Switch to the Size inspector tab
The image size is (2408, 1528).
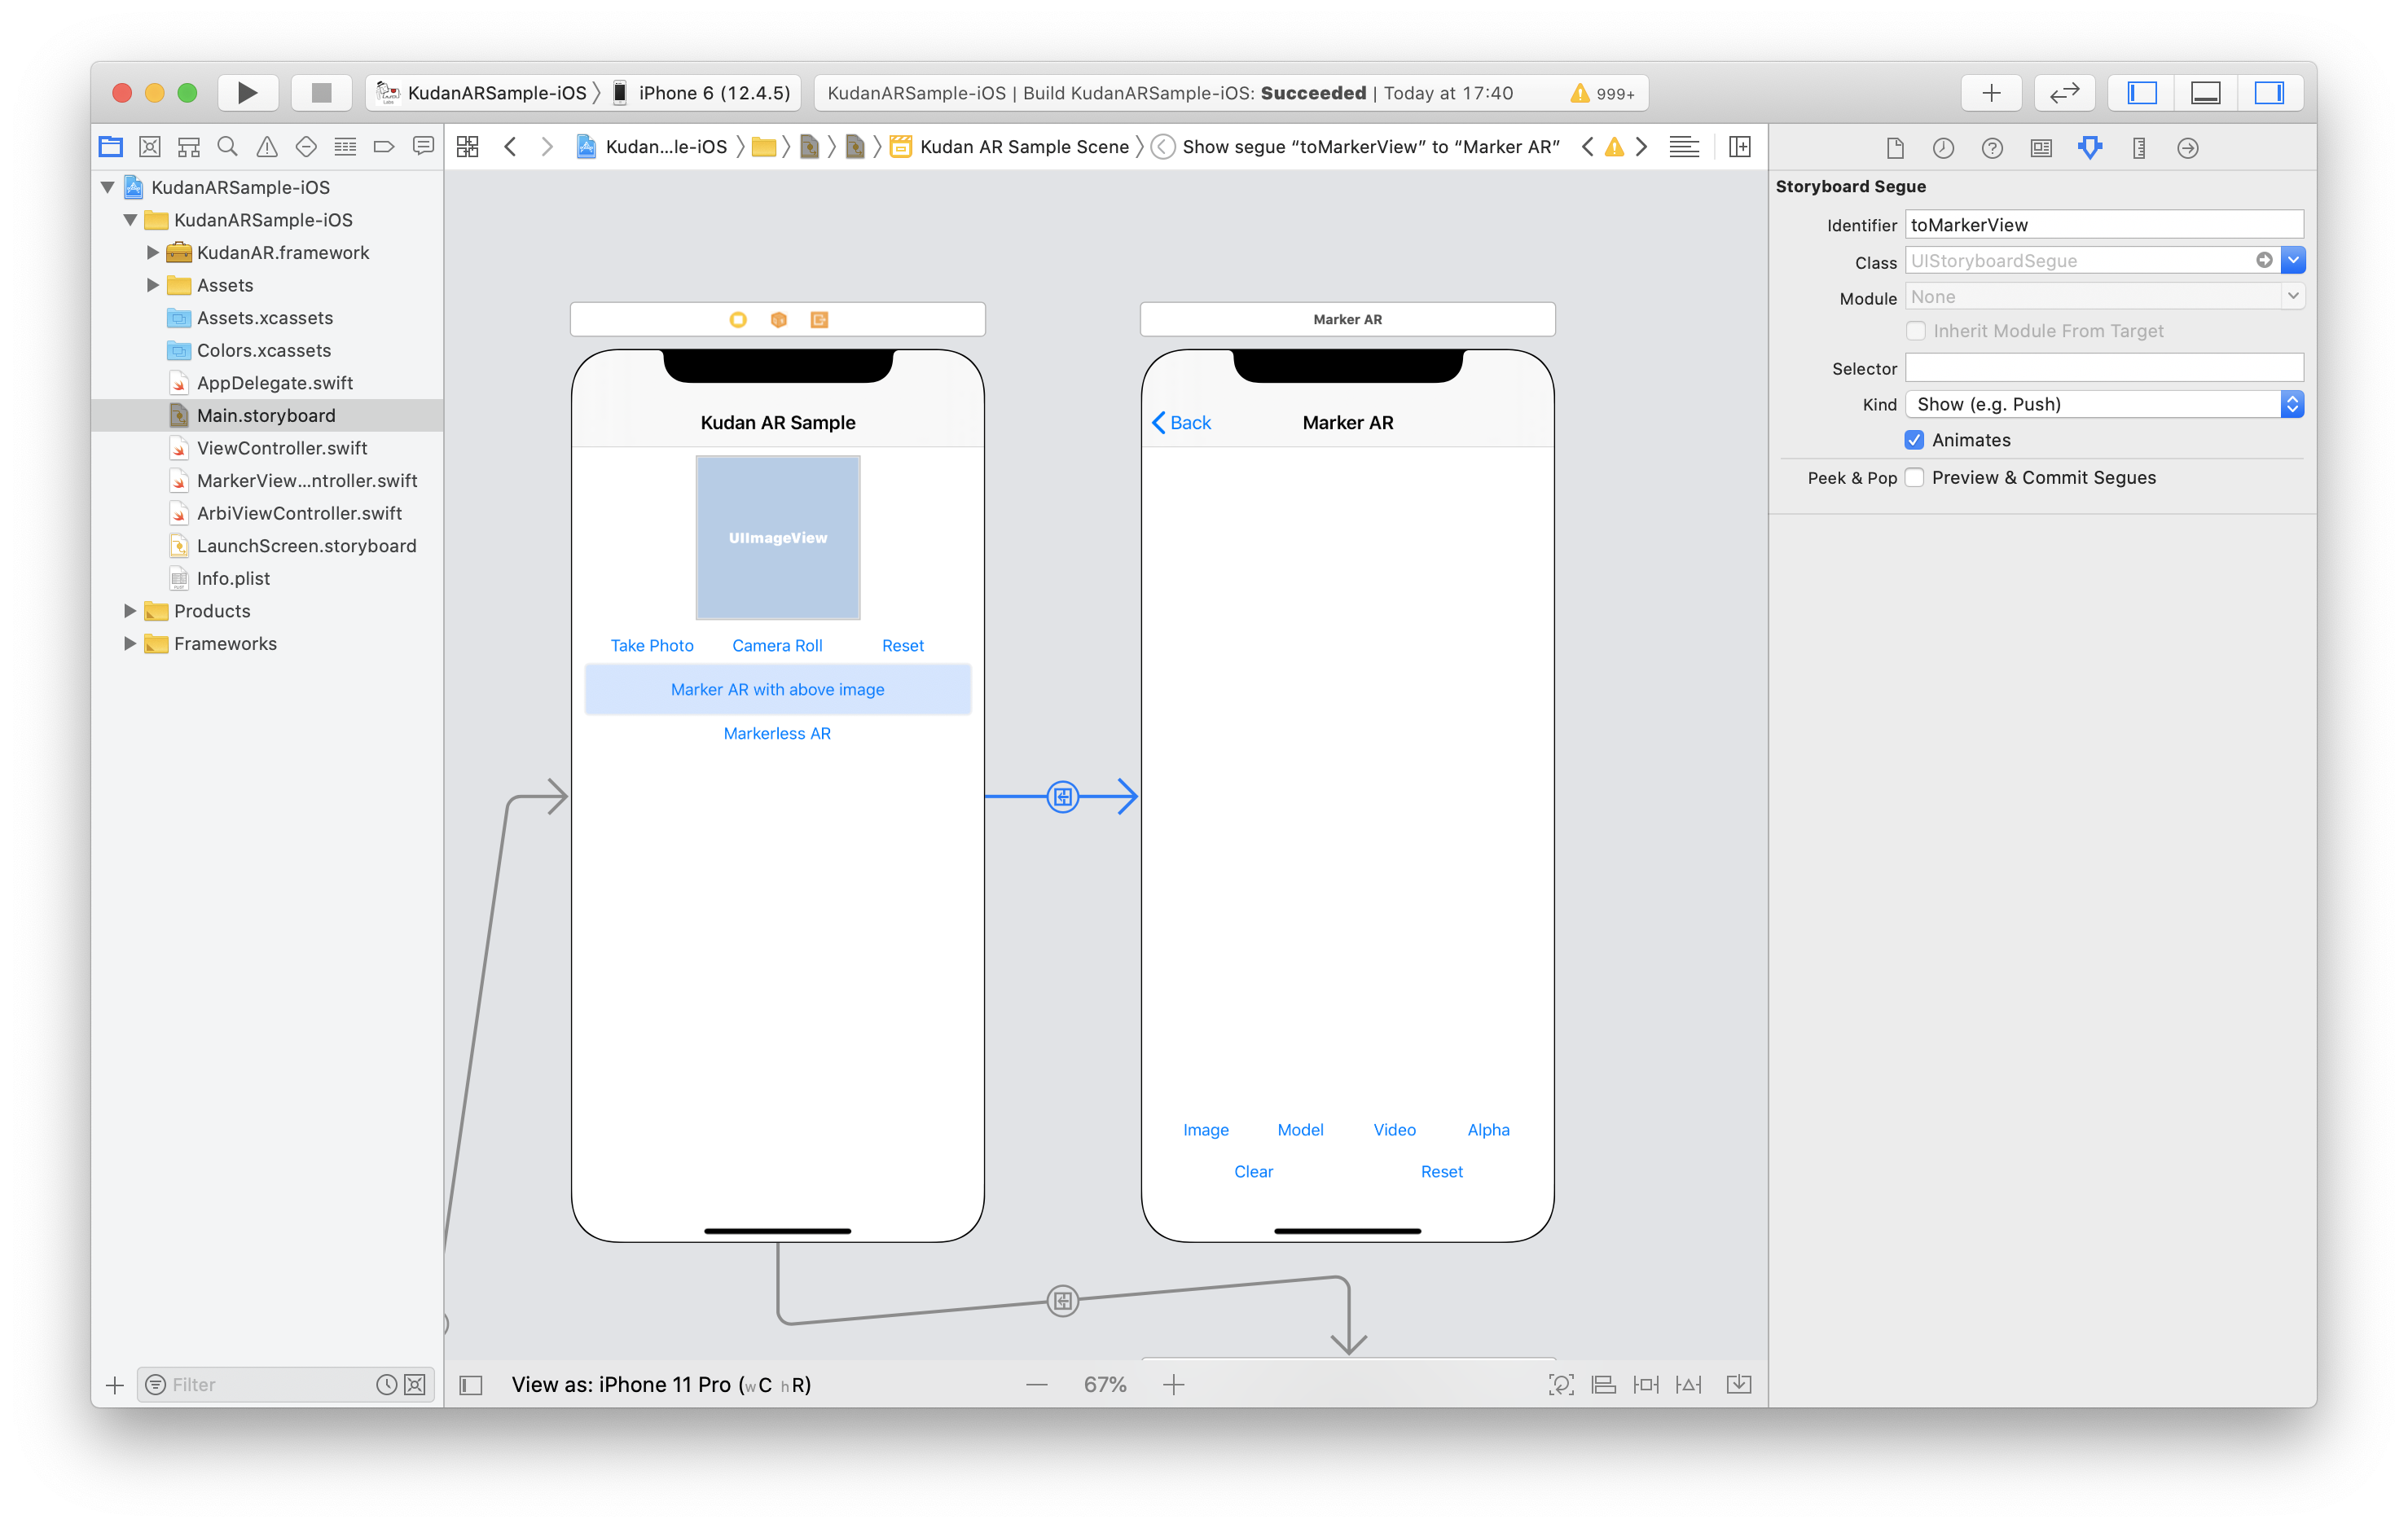pyautogui.click(x=2139, y=148)
